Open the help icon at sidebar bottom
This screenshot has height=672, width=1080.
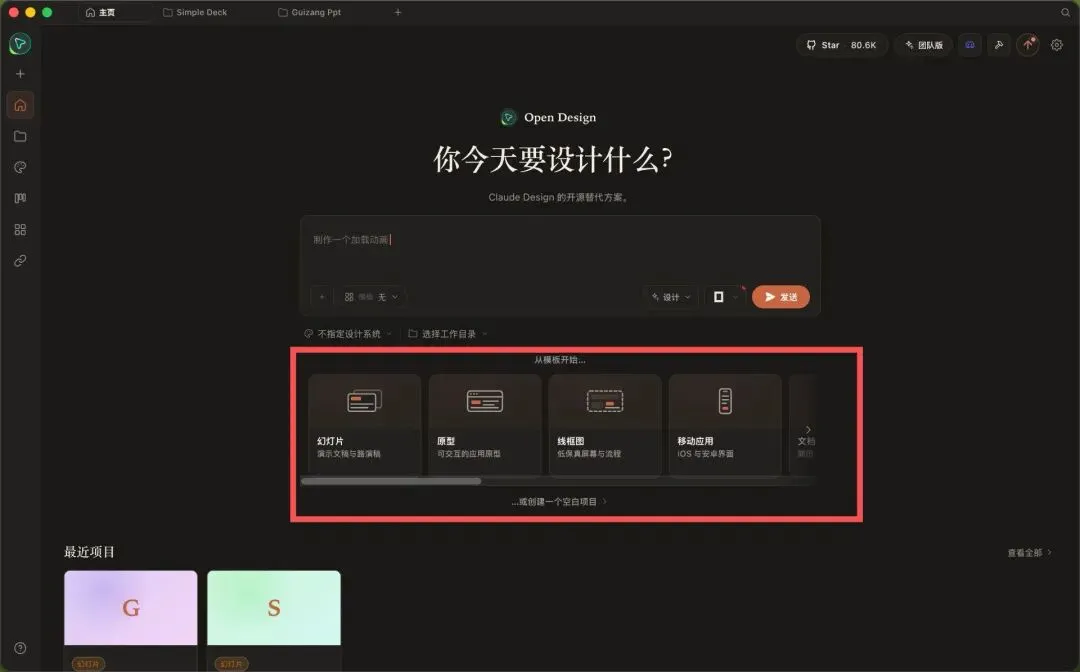[20, 648]
